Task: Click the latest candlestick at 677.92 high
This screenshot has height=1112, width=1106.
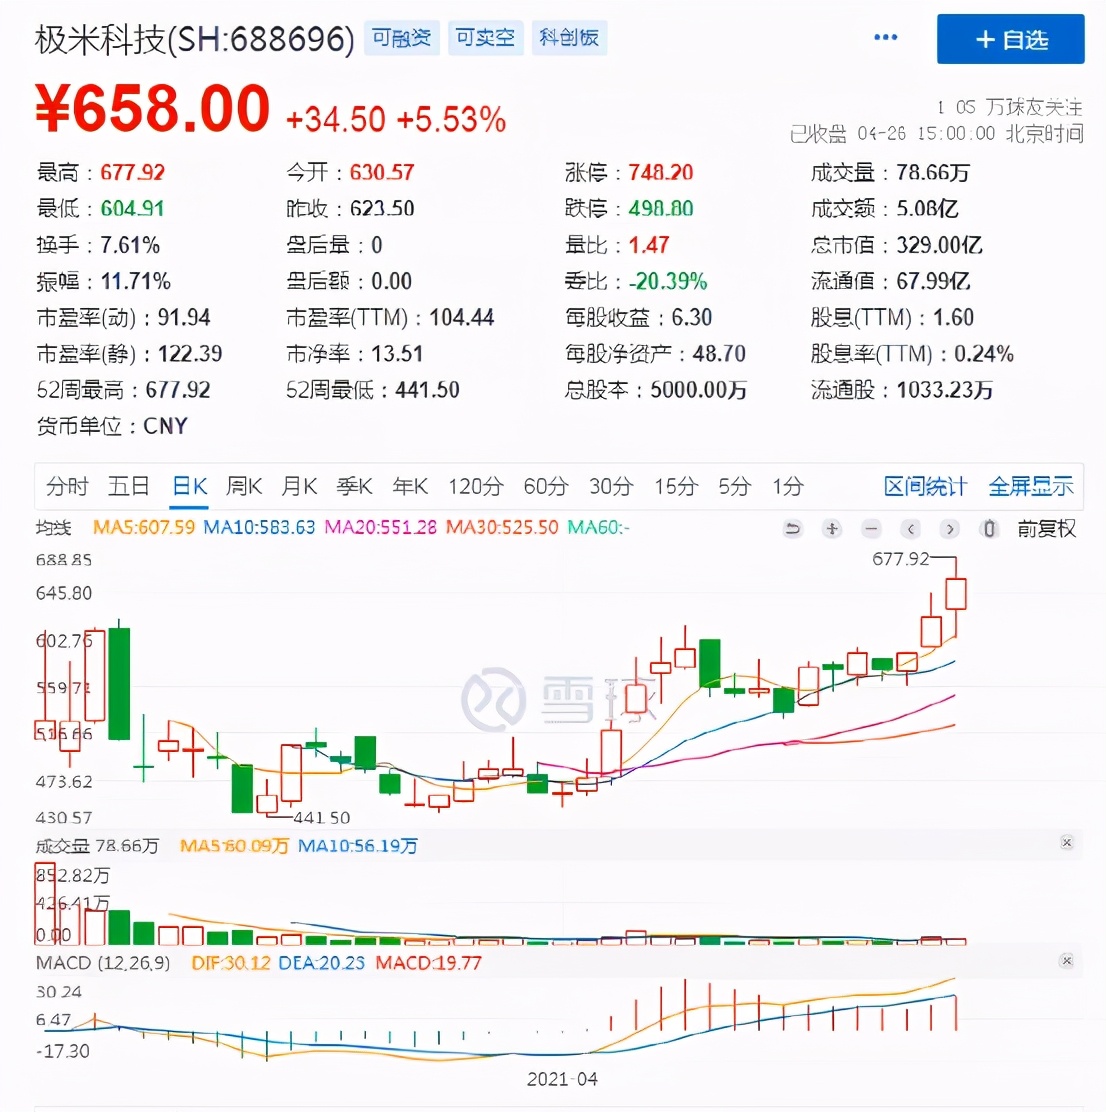Action: [956, 595]
